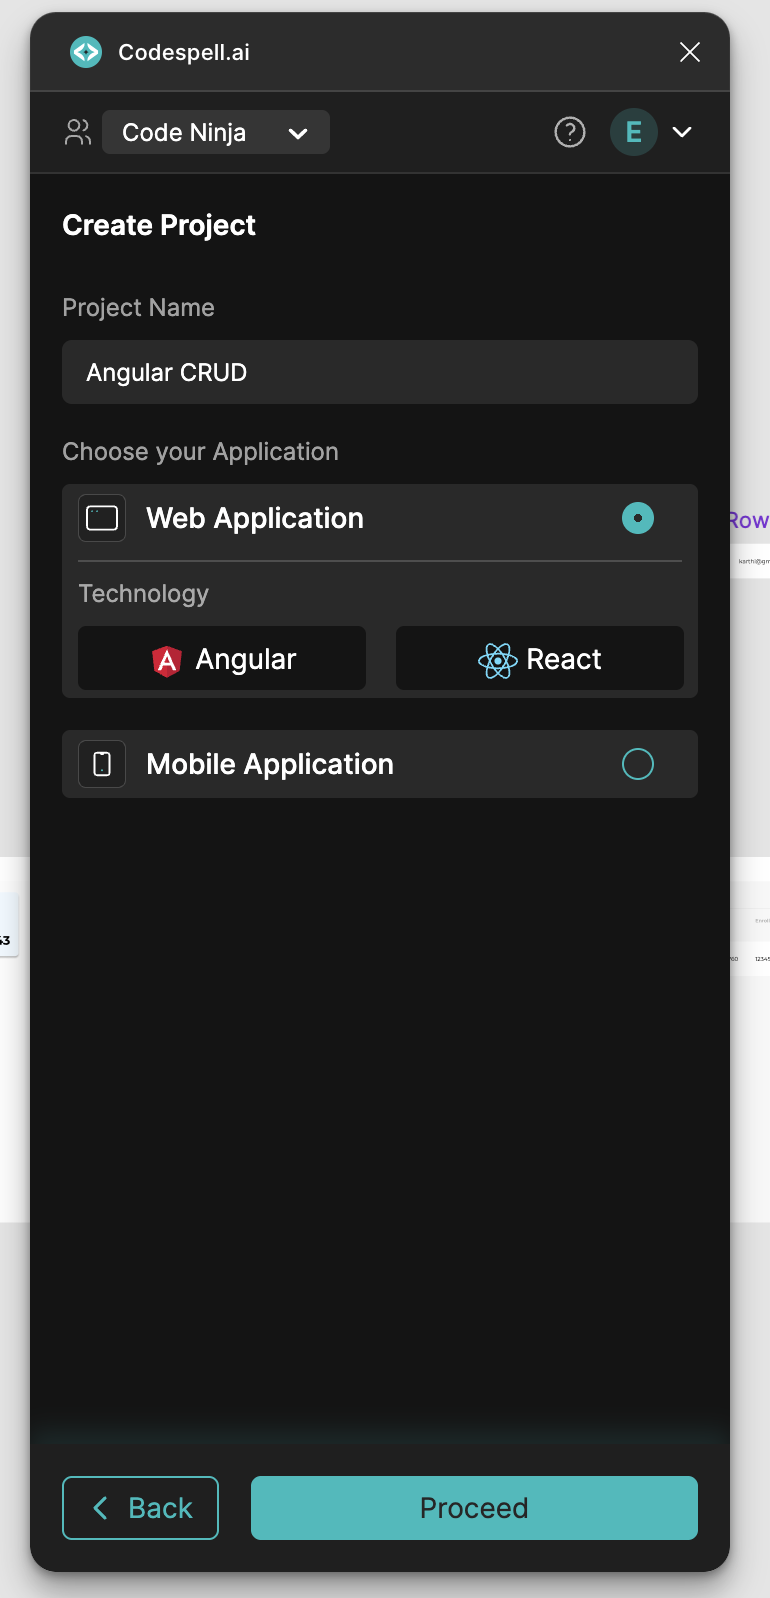Open the help question mark icon
The image size is (770, 1598).
point(570,132)
